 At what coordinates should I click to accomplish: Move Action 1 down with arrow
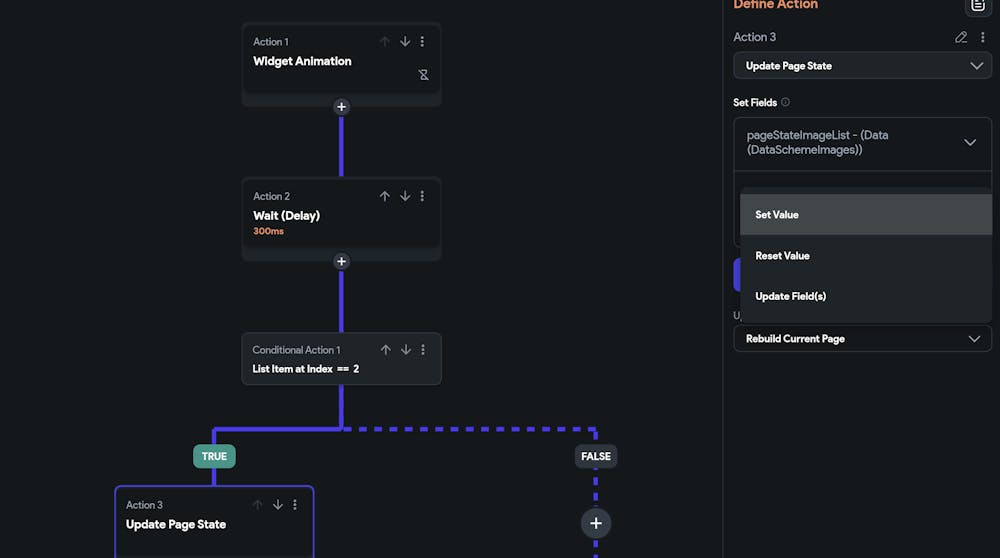405,42
